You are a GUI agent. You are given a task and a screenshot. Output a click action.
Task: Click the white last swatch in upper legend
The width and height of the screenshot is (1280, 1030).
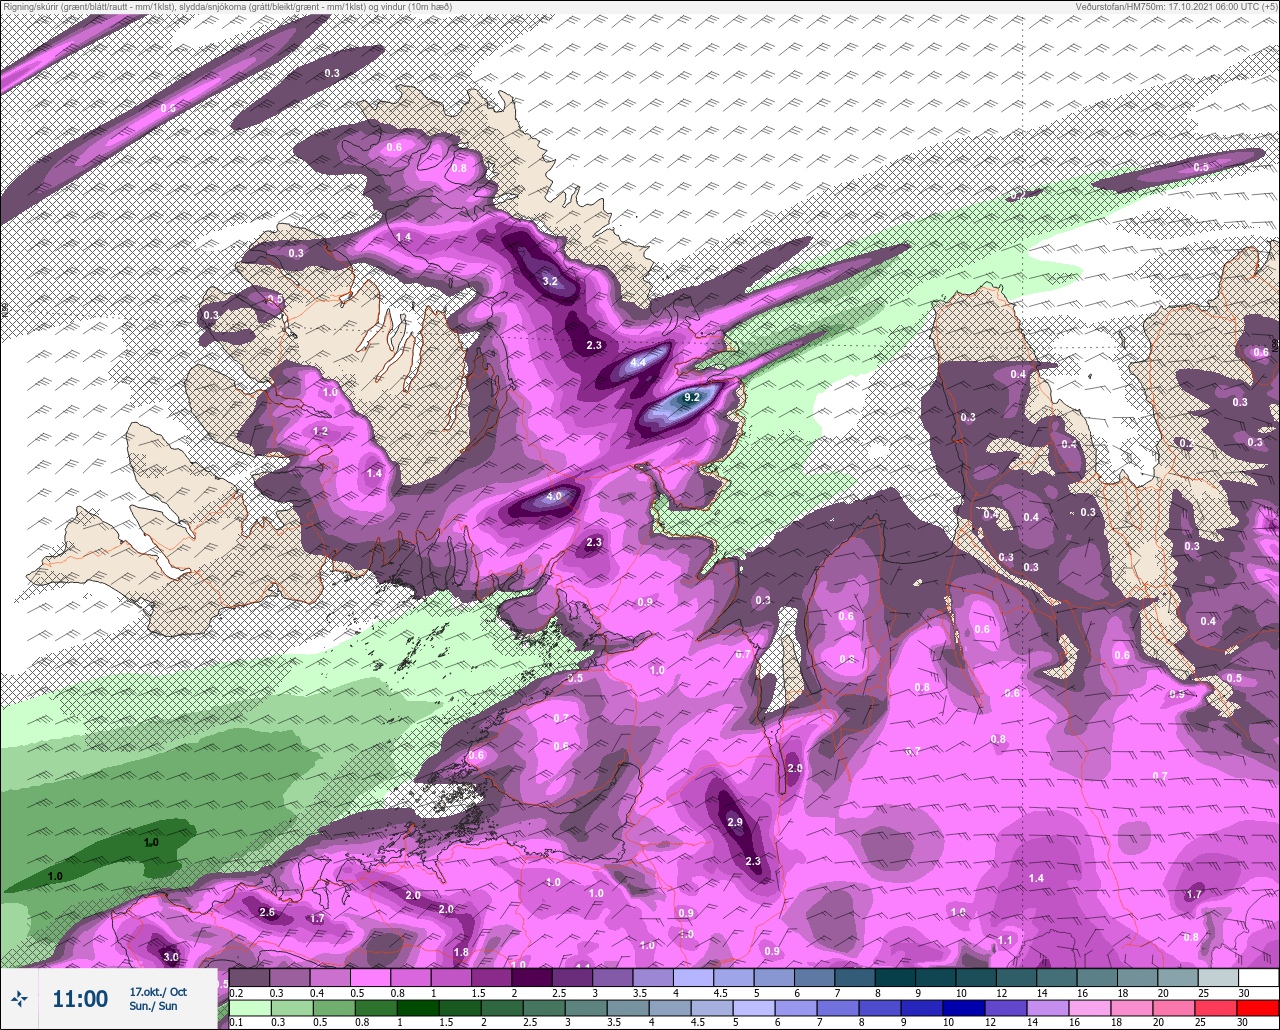1259,977
